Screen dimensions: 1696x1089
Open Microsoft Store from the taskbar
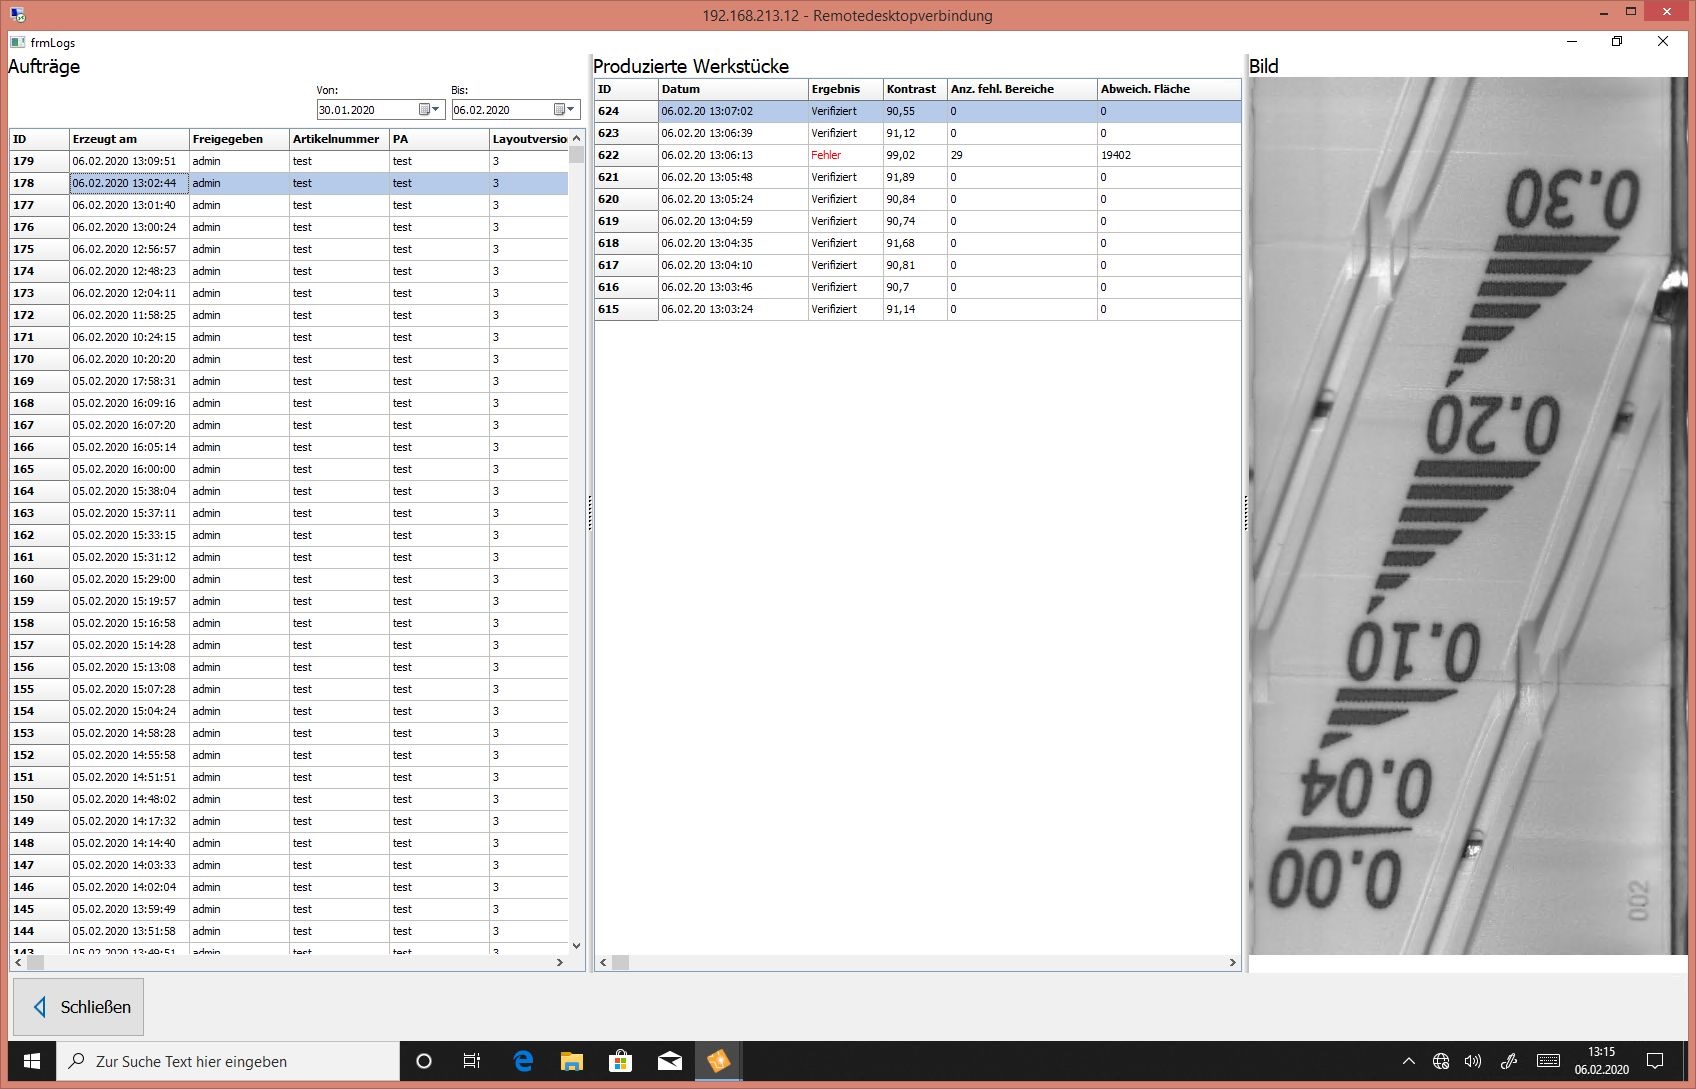[x=620, y=1061]
